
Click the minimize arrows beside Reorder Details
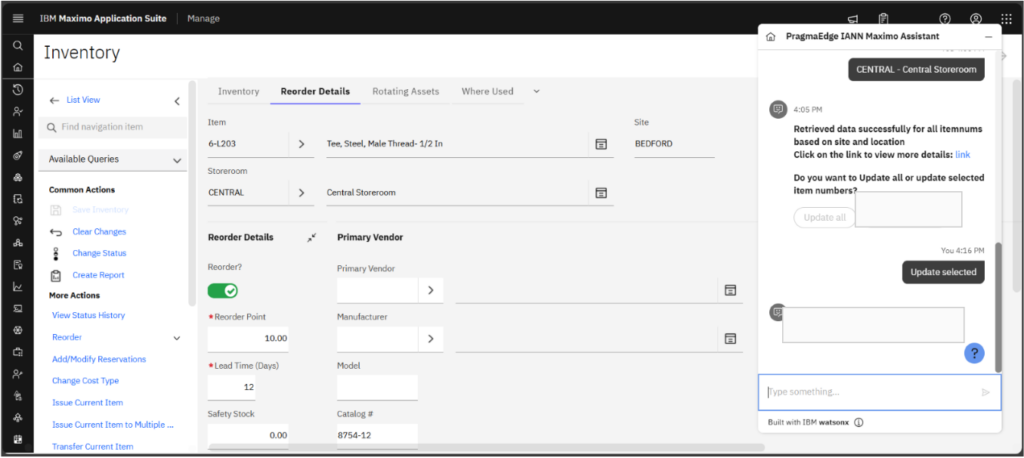pos(312,238)
